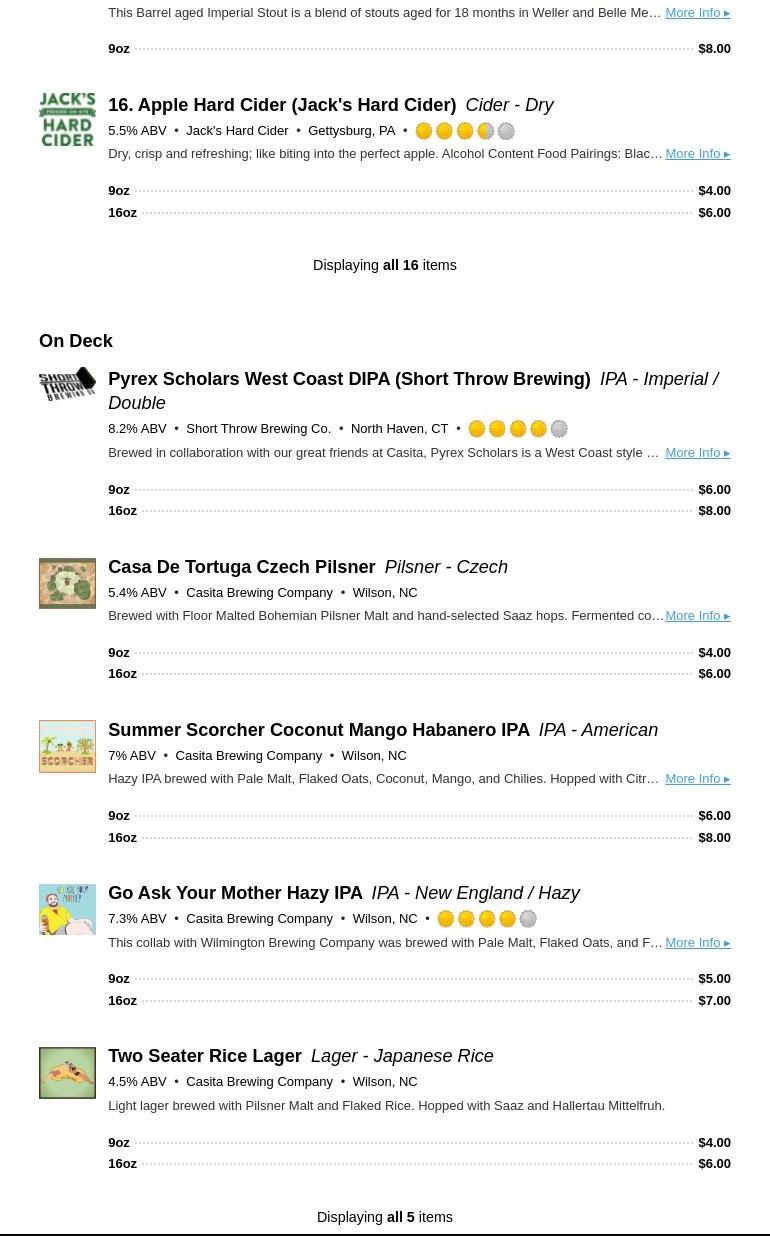Open Short Throw Brewing Co. brewery link
Screen dimensions: 770x1236
pyautogui.click(x=258, y=429)
